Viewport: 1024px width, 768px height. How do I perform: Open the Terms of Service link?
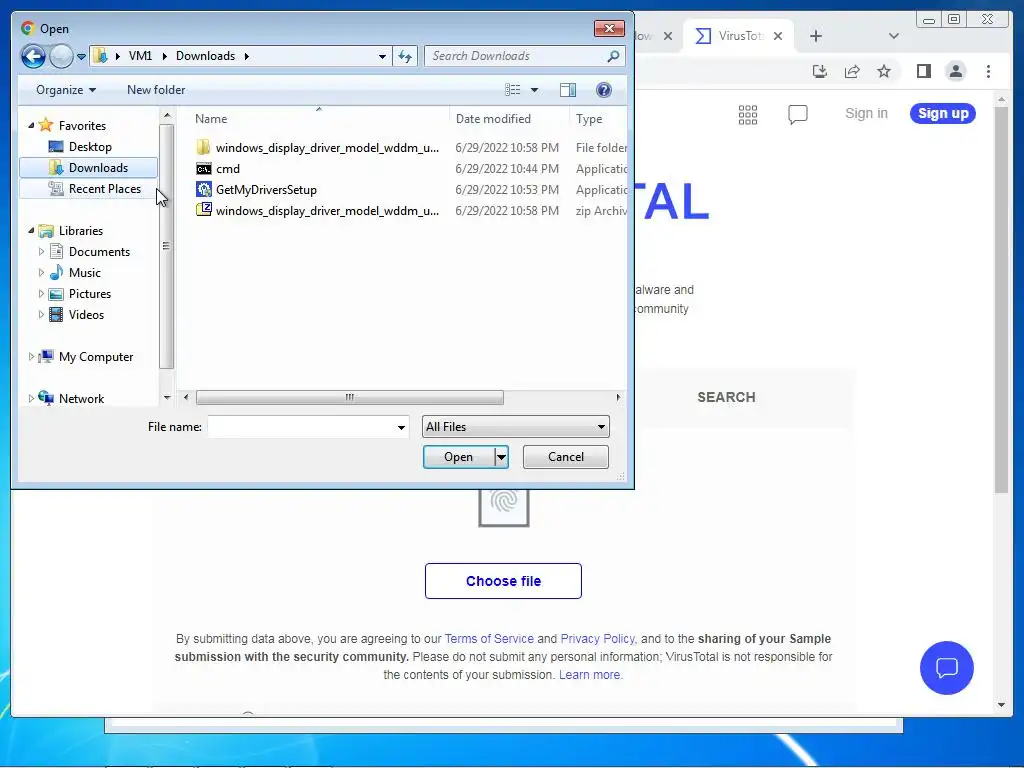point(488,639)
